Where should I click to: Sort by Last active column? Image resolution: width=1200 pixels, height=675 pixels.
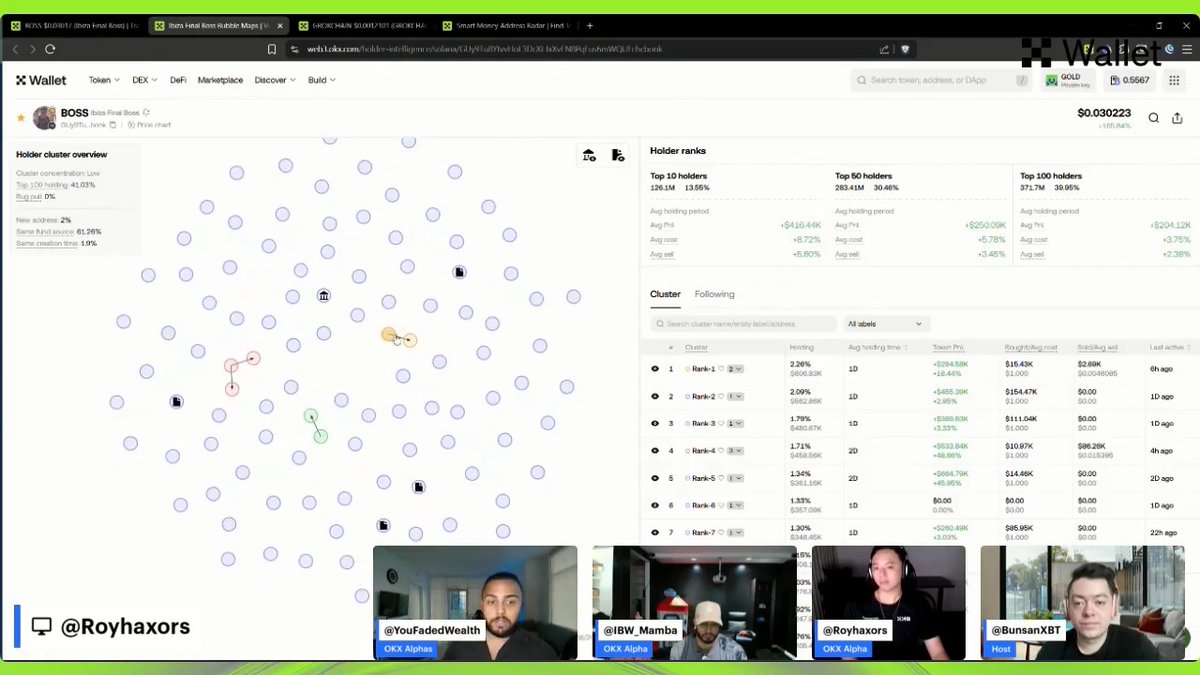(x=1170, y=347)
